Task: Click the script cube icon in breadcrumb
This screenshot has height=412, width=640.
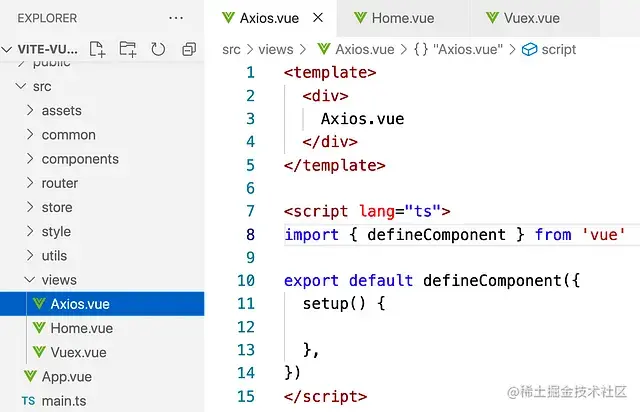Action: pyautogui.click(x=529, y=49)
